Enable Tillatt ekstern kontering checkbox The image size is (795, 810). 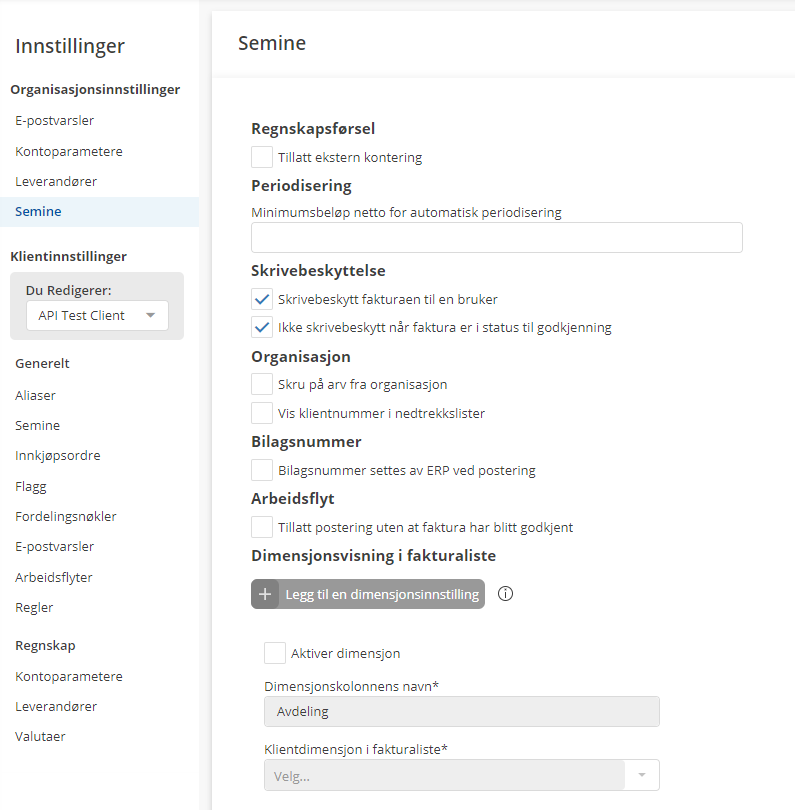[x=262, y=157]
